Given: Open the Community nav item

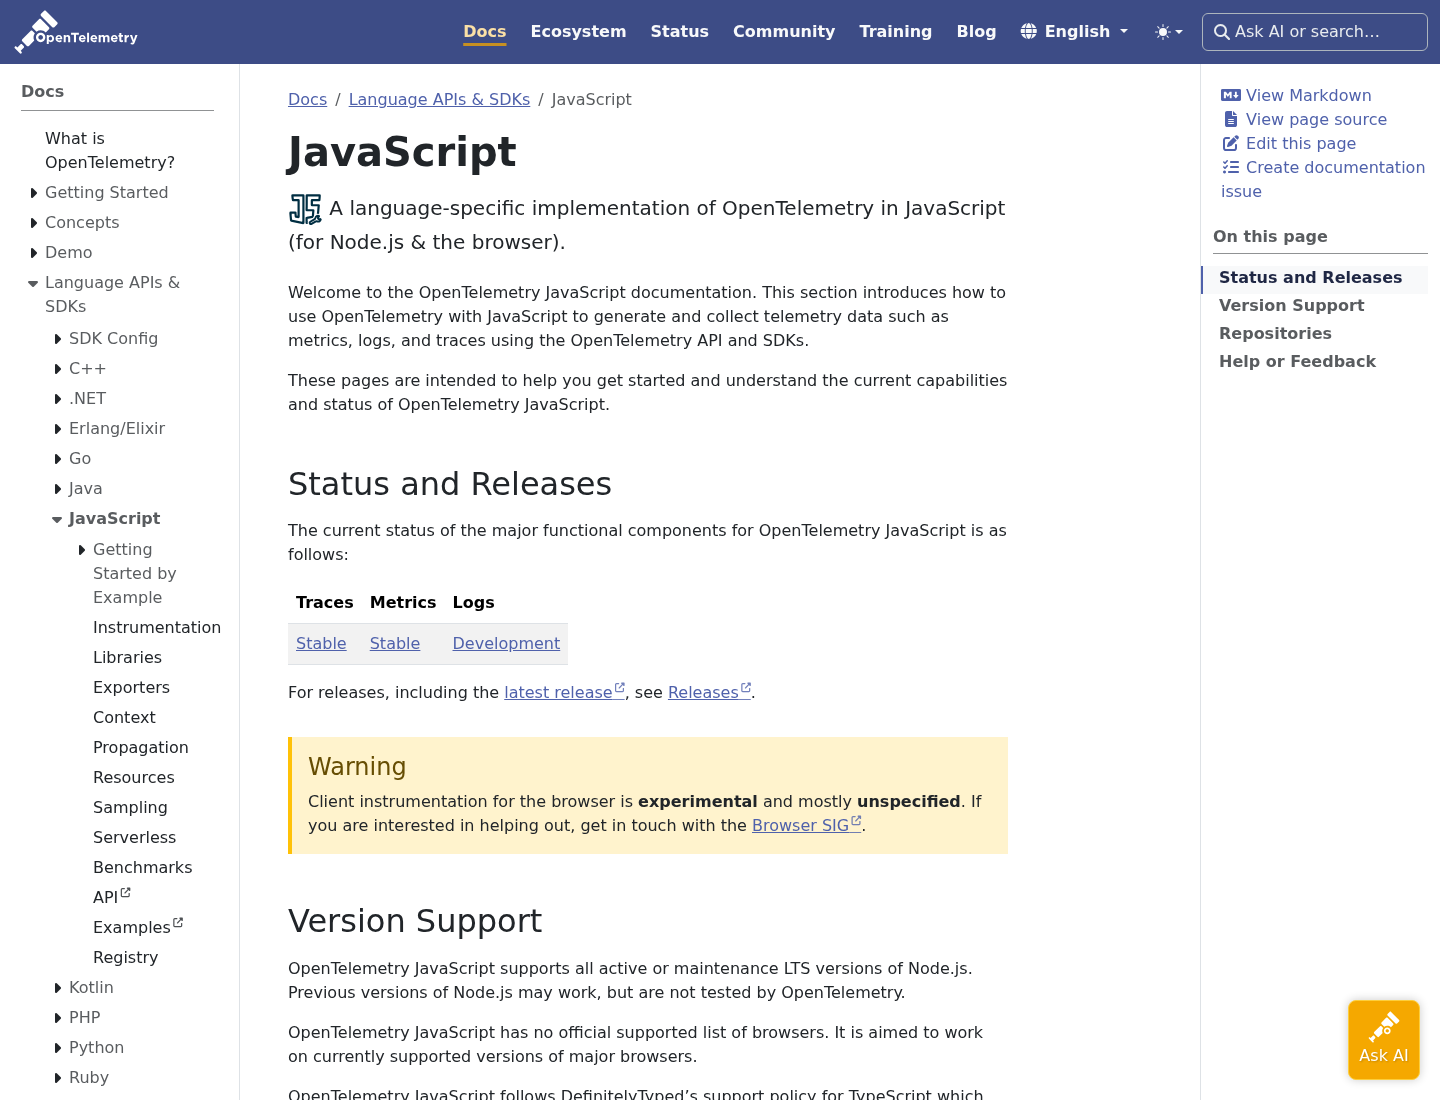Looking at the screenshot, I should [x=784, y=32].
